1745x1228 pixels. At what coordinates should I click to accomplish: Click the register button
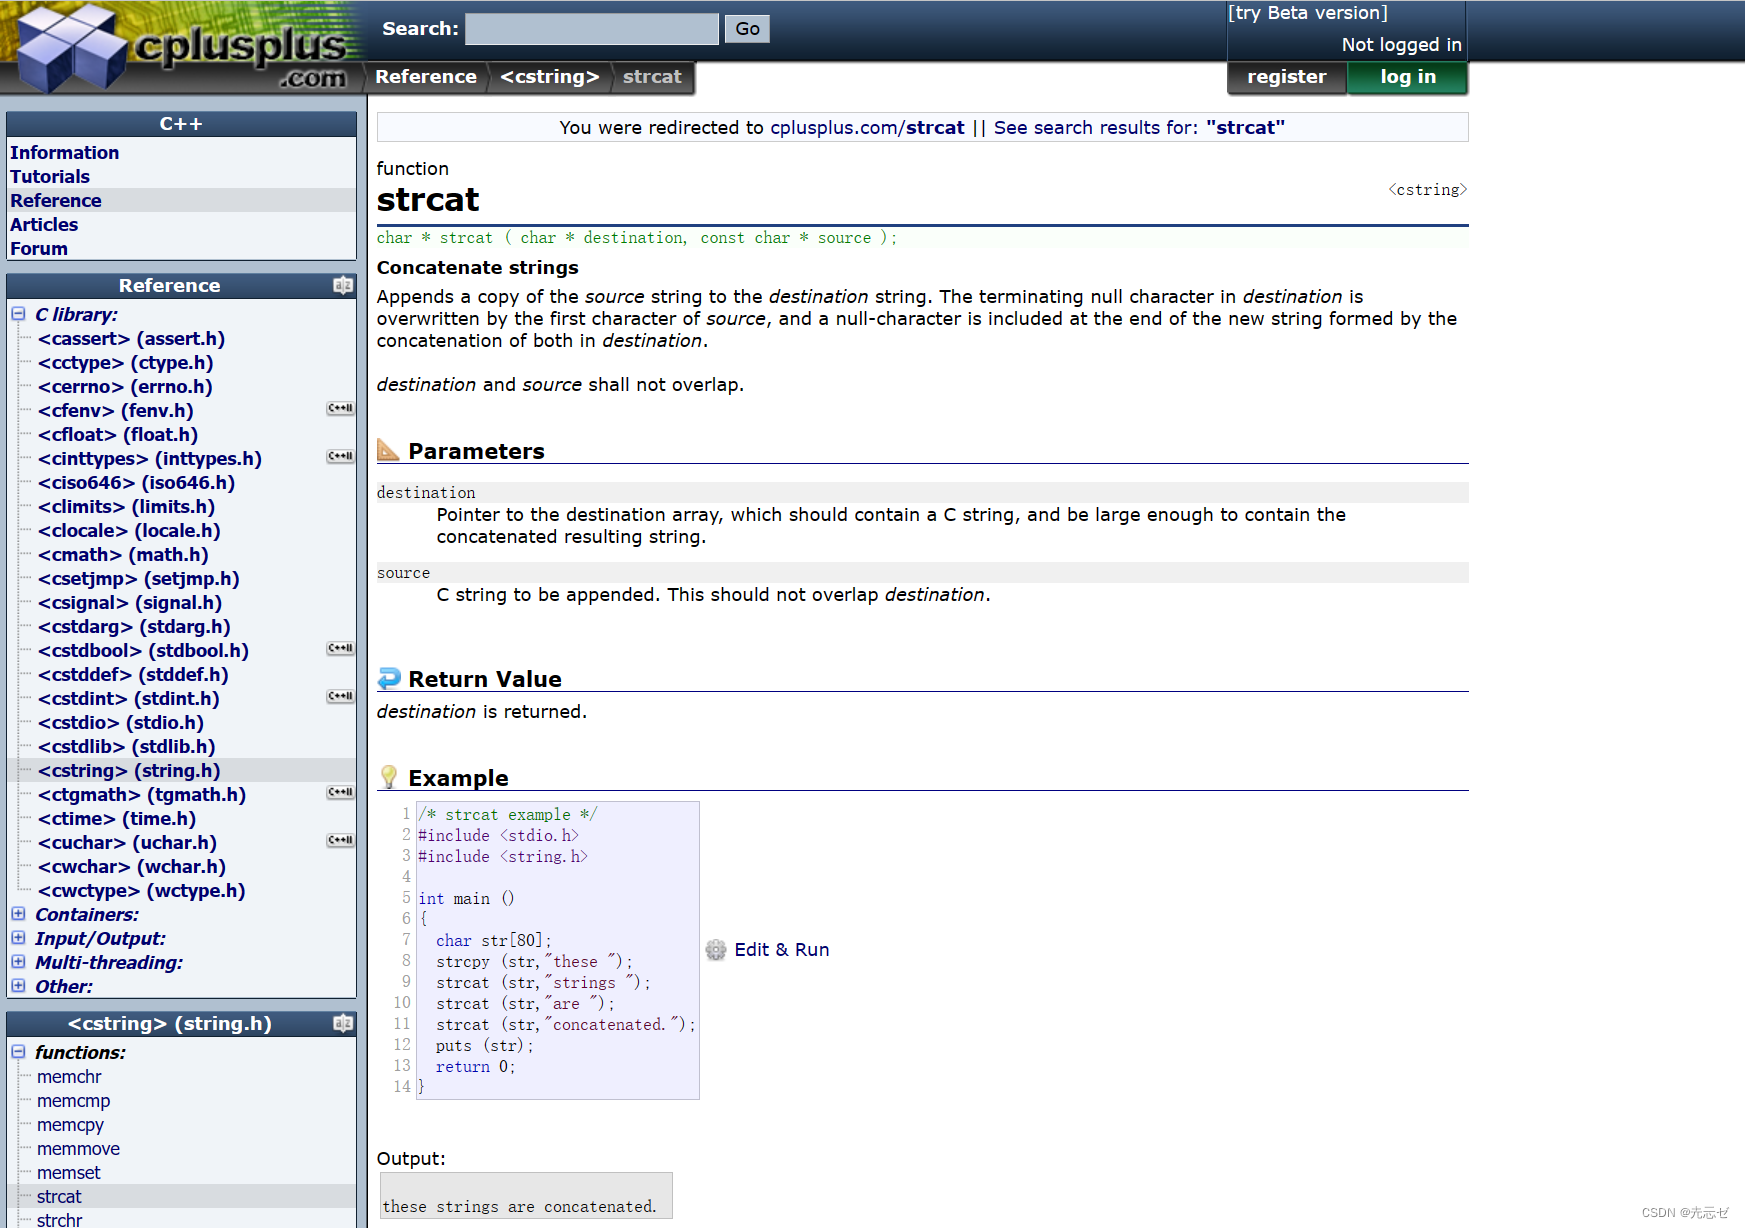tap(1287, 77)
